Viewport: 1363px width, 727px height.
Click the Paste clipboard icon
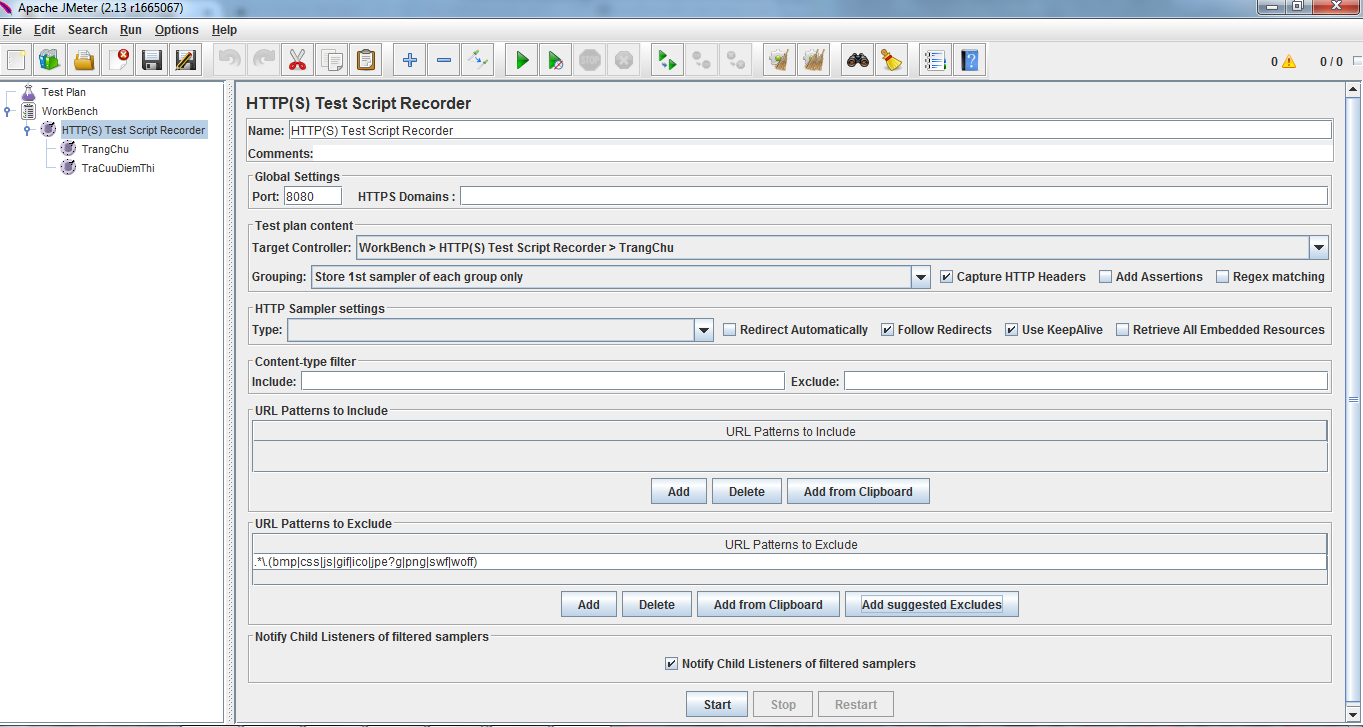pyautogui.click(x=365, y=60)
